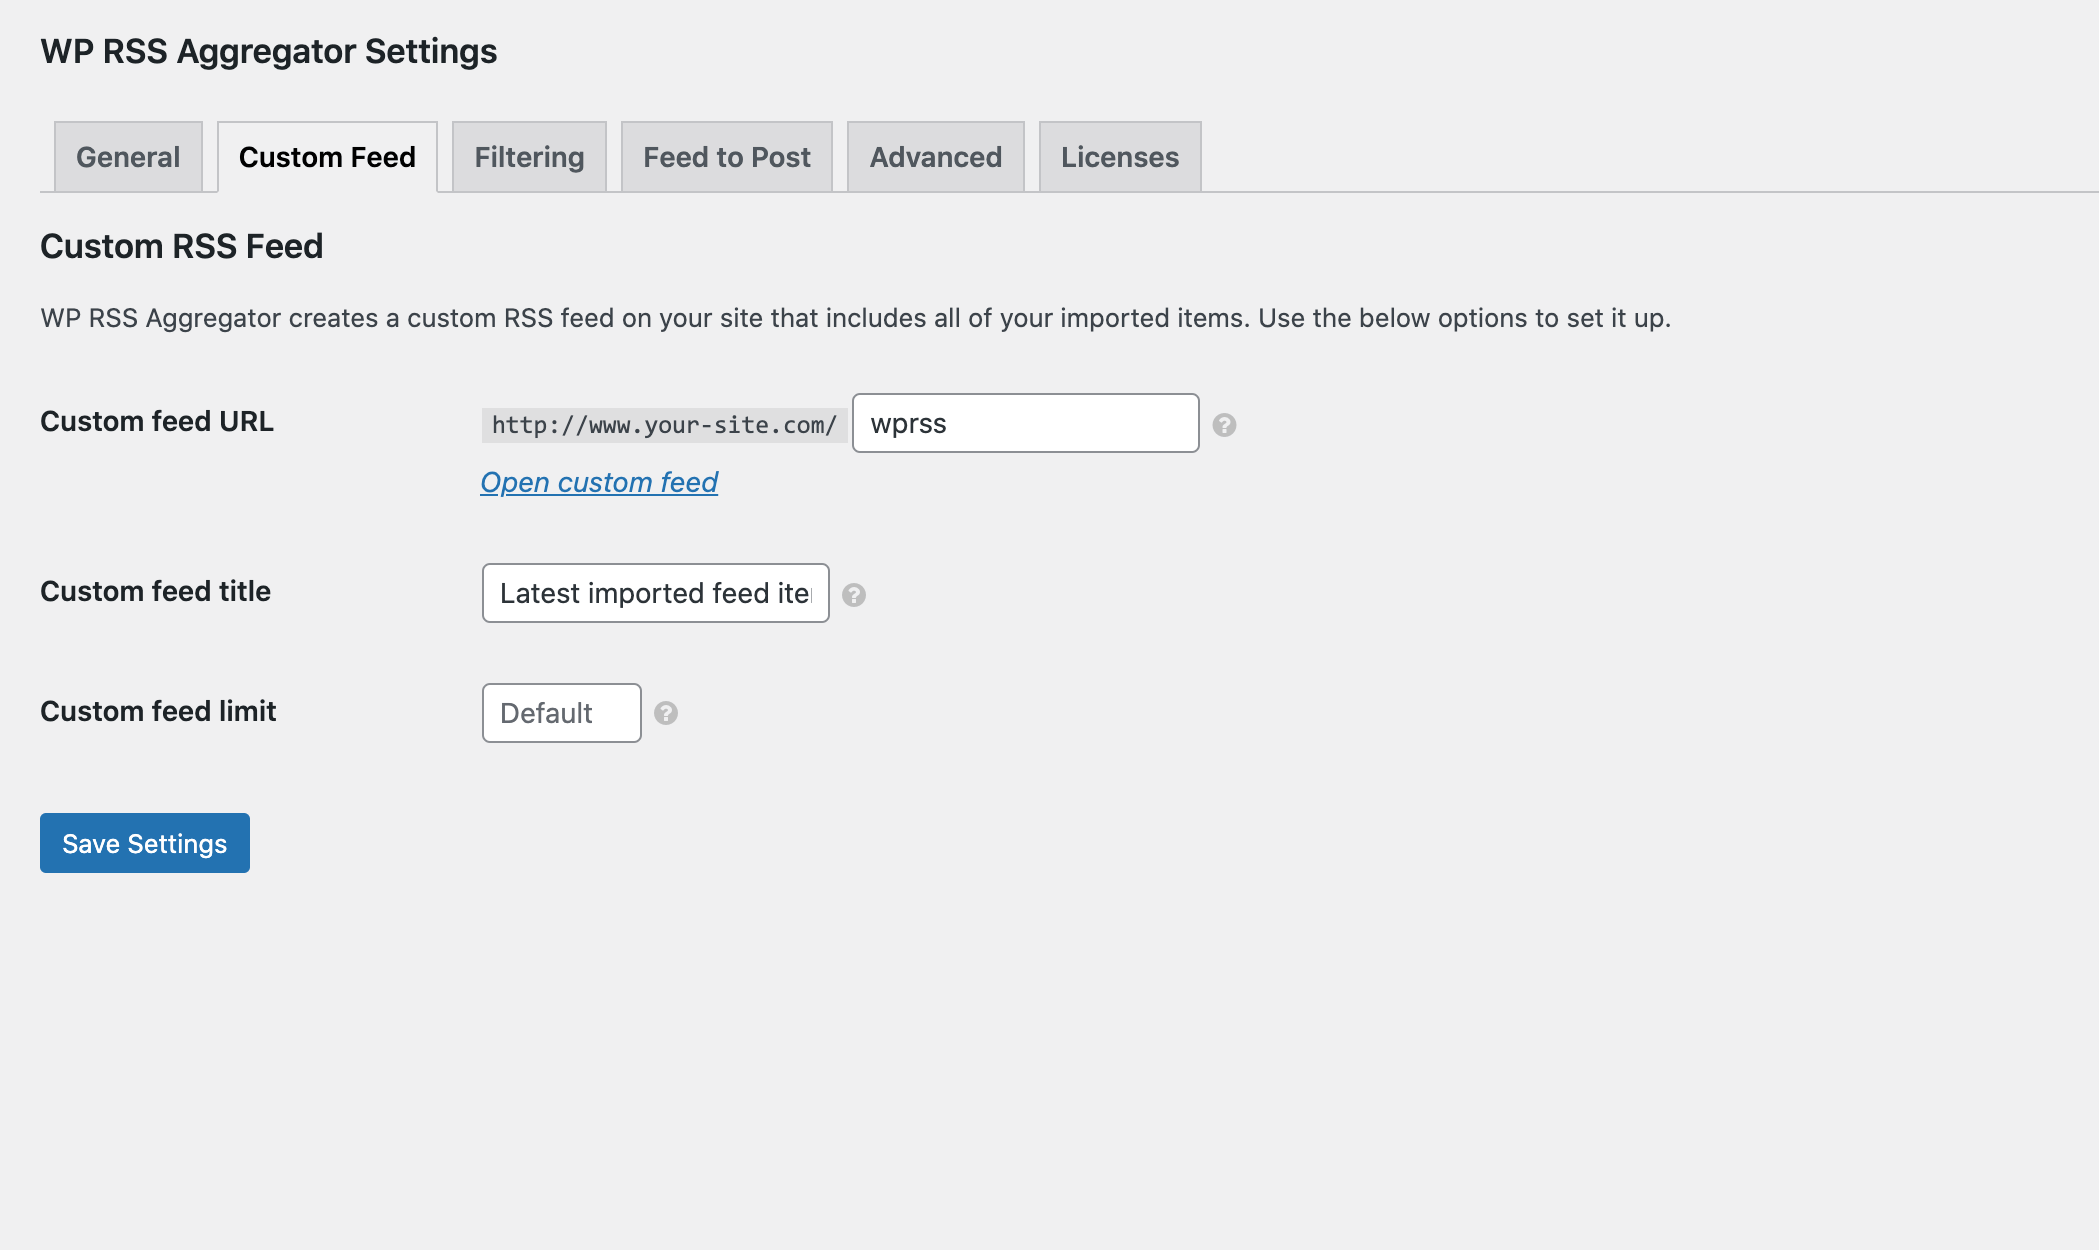Click help icon beside custom feed limit
The height and width of the screenshot is (1250, 2099).
tap(666, 713)
